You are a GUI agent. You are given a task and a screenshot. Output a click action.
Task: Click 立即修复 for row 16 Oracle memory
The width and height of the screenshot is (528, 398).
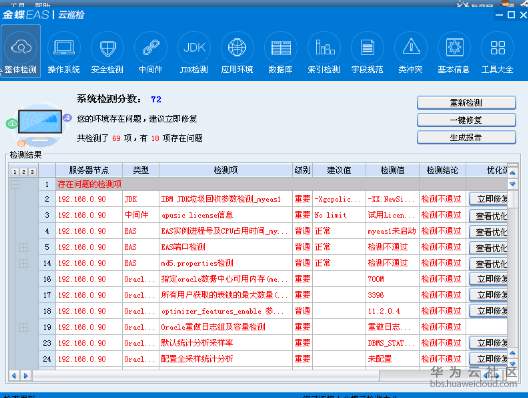pyautogui.click(x=489, y=279)
